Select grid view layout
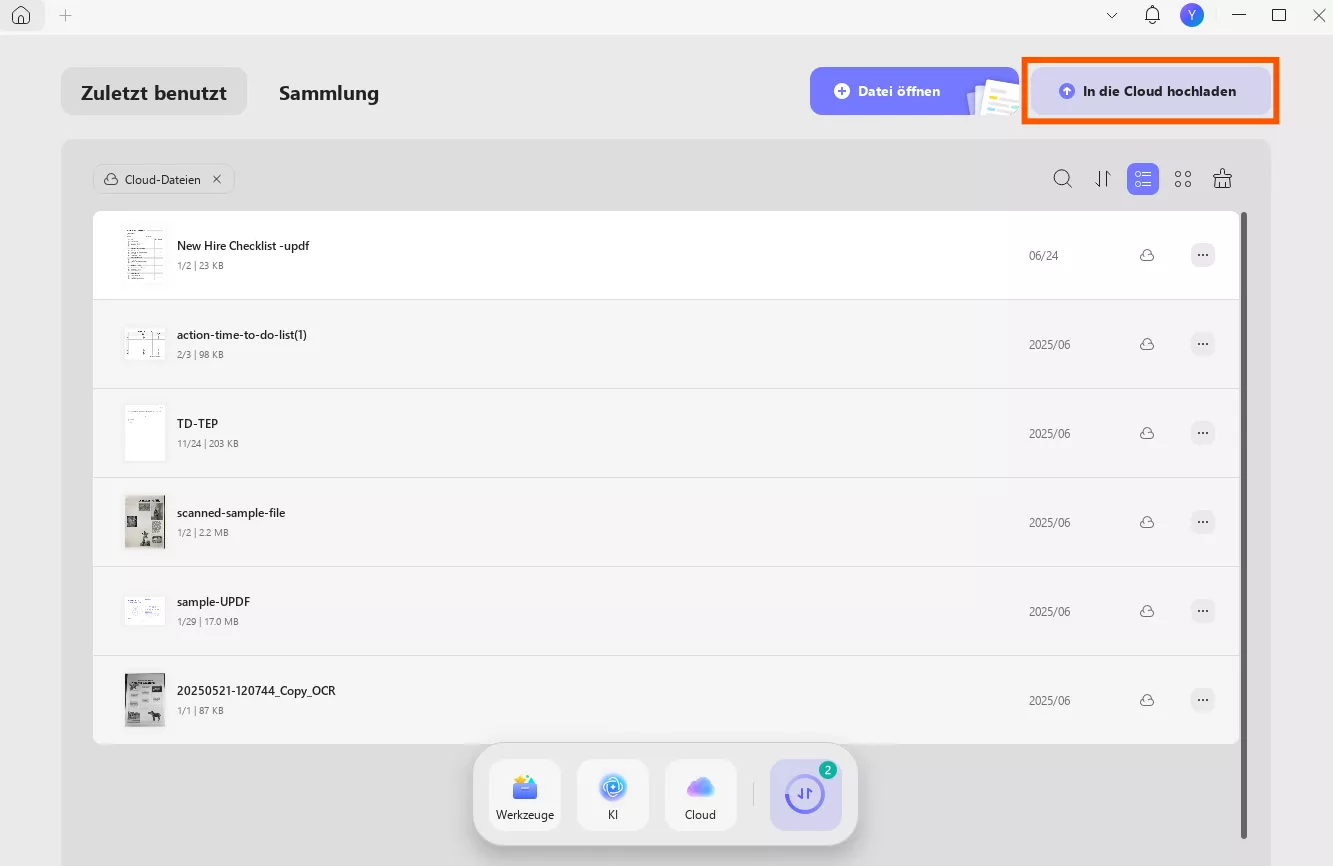1333x866 pixels. [x=1183, y=179]
